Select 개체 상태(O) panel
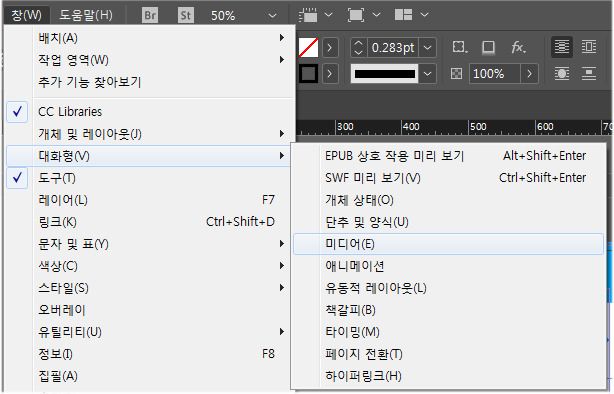 (449, 200)
